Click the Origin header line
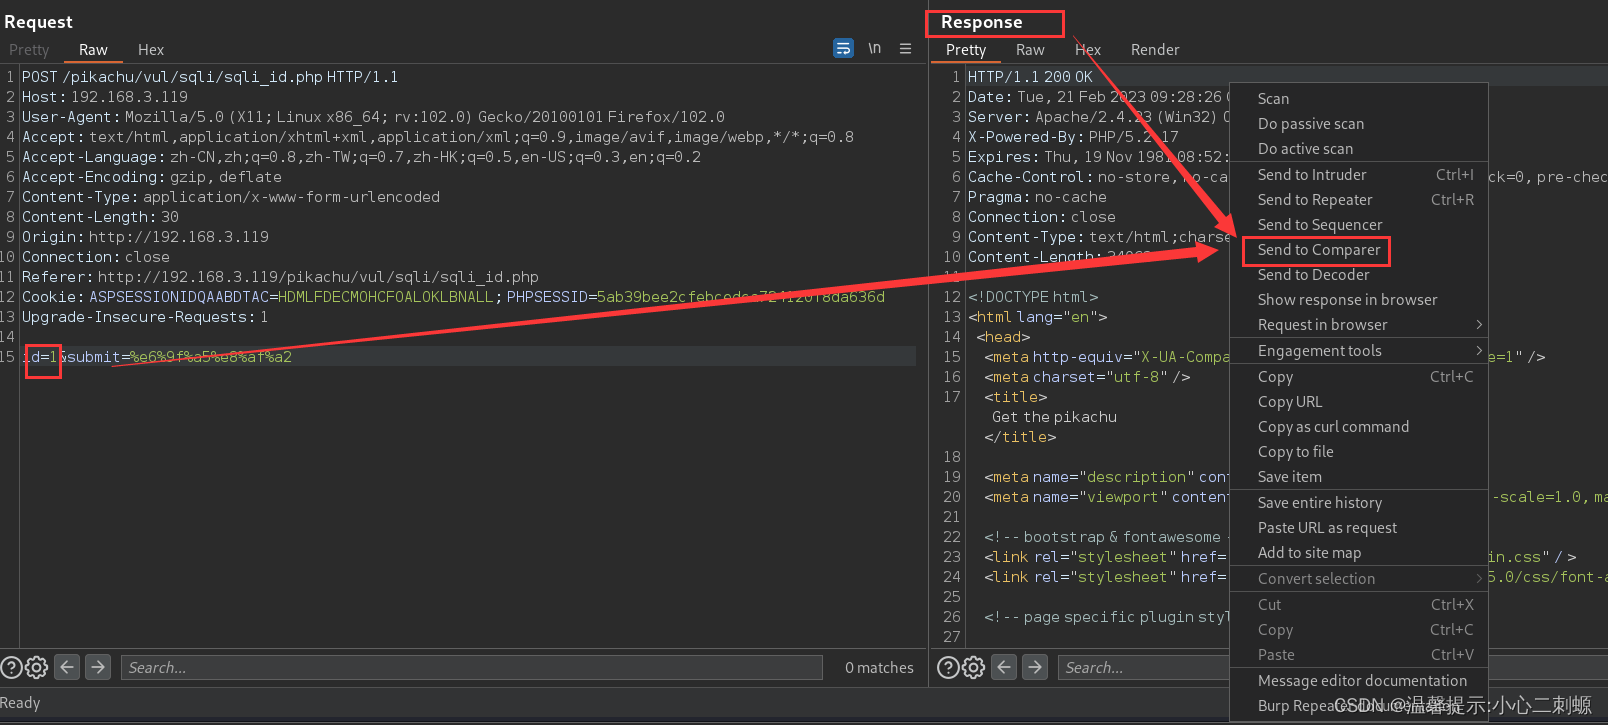This screenshot has width=1608, height=725. (145, 237)
